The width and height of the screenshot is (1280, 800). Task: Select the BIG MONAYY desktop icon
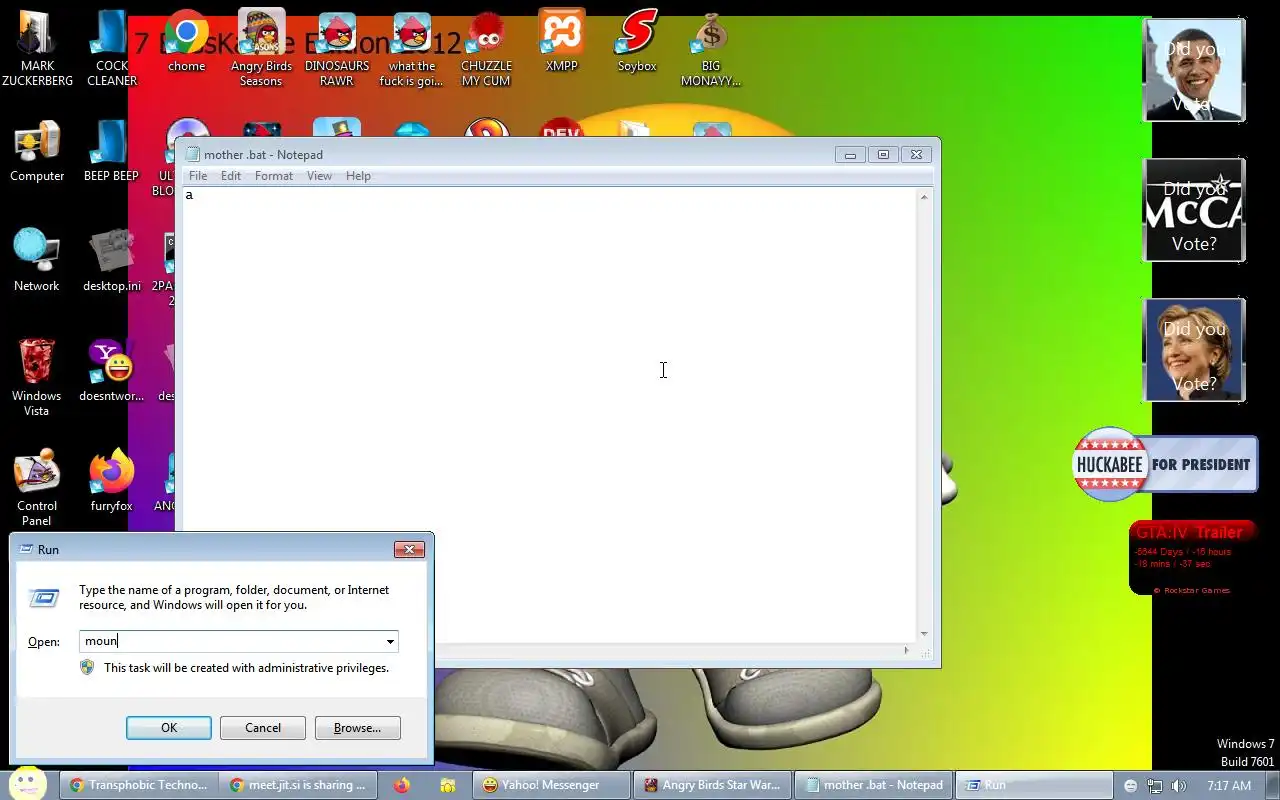click(711, 48)
